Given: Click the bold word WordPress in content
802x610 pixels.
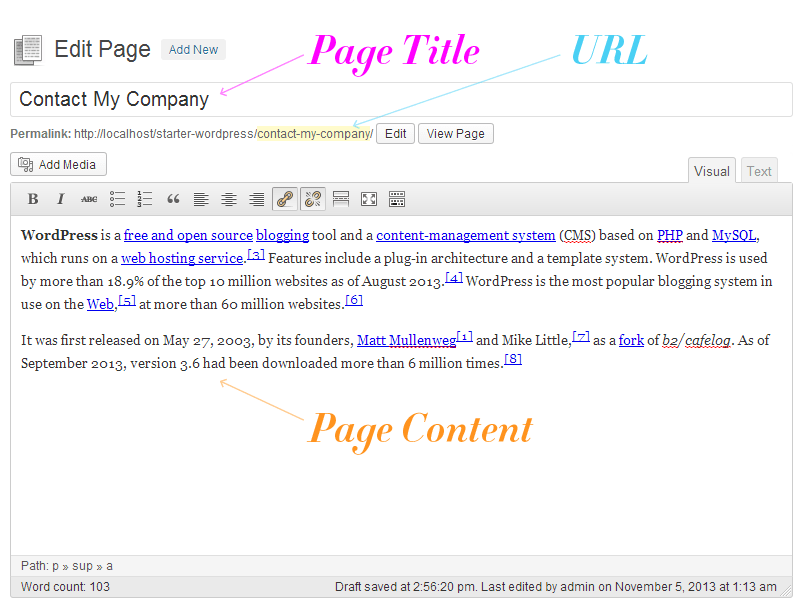Looking at the screenshot, I should coord(59,235).
